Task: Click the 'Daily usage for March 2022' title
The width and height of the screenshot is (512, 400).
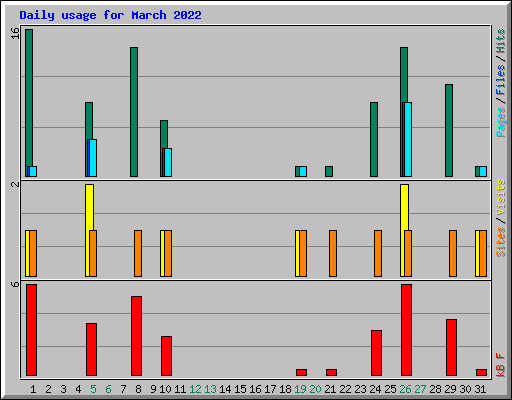Action: point(110,15)
